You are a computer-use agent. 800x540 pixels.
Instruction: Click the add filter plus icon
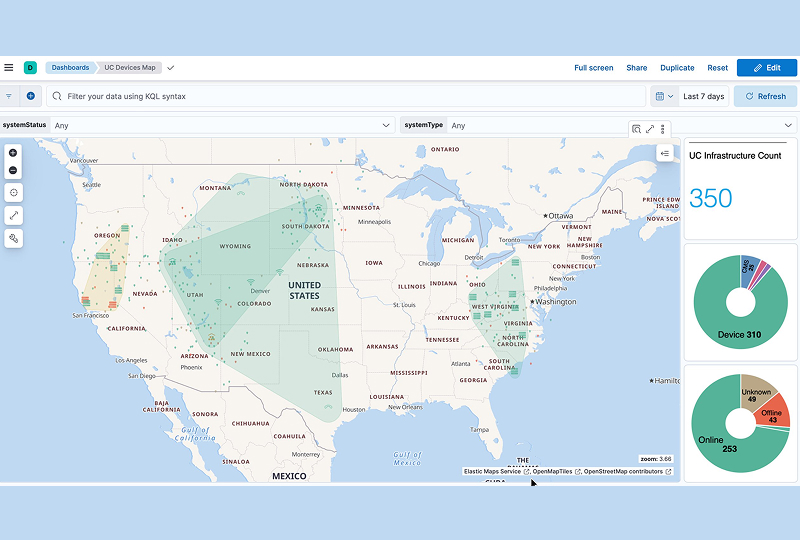coord(30,96)
